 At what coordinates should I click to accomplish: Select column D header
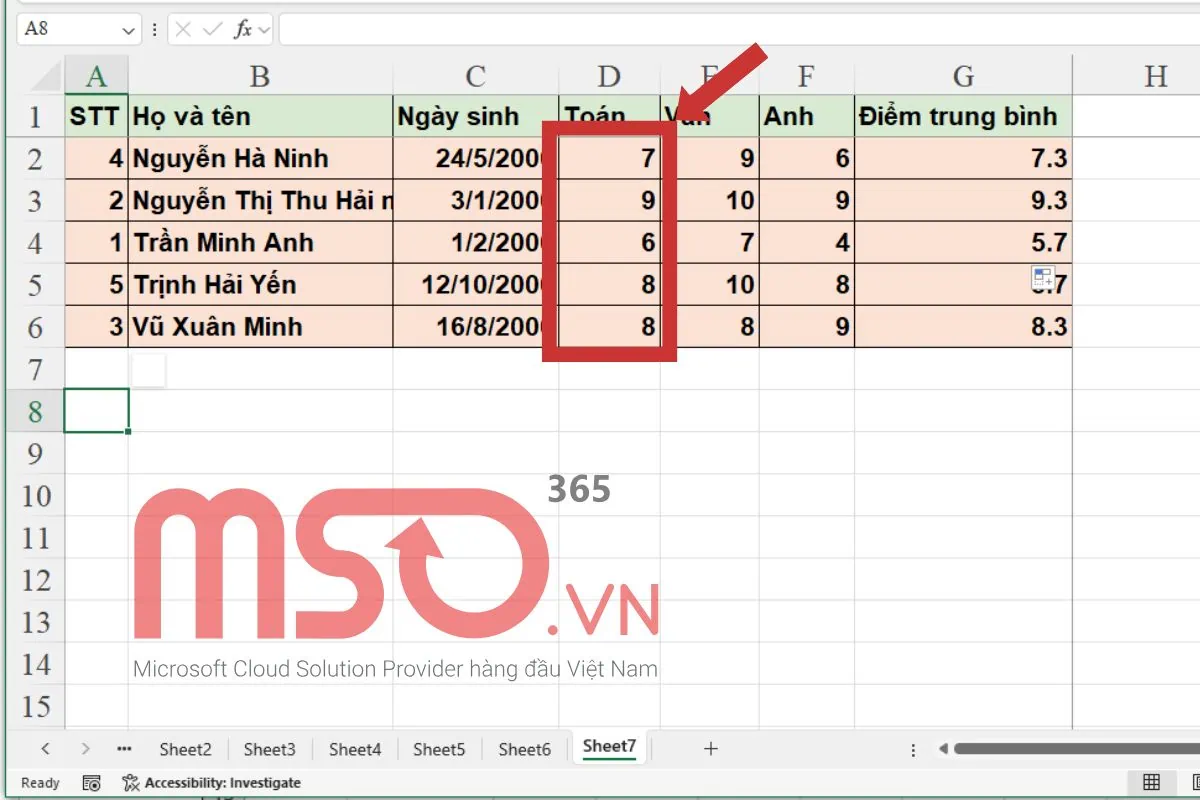pos(609,76)
